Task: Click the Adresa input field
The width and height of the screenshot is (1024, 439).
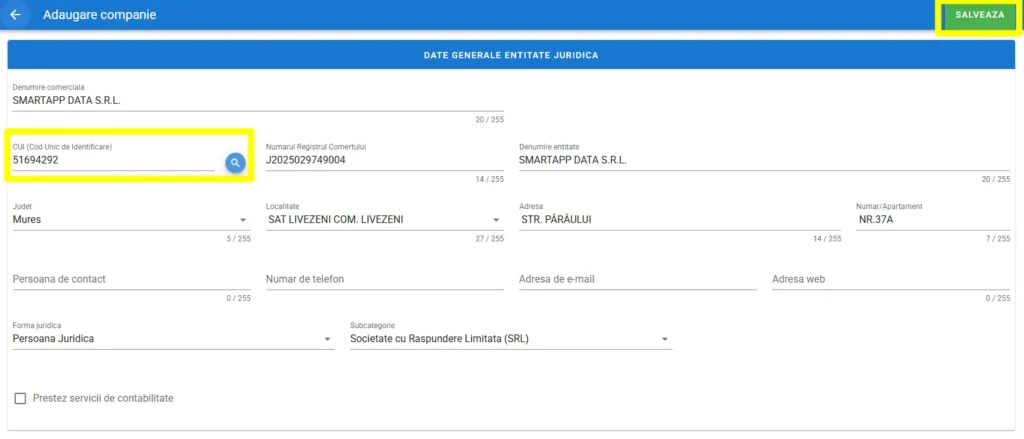Action: pos(680,220)
